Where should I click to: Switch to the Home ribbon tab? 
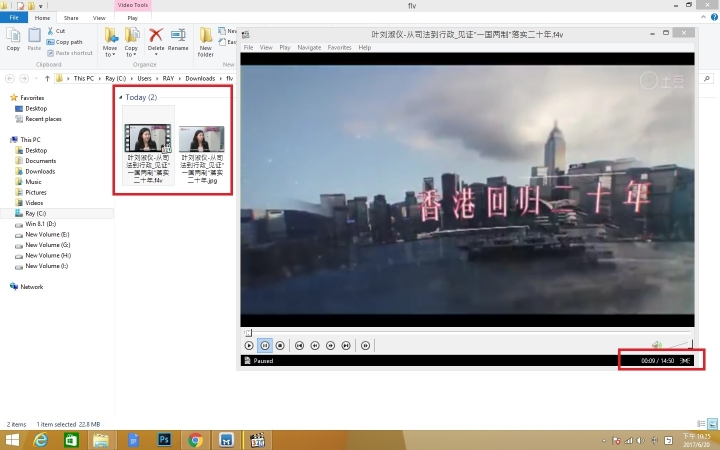pyautogui.click(x=42, y=18)
